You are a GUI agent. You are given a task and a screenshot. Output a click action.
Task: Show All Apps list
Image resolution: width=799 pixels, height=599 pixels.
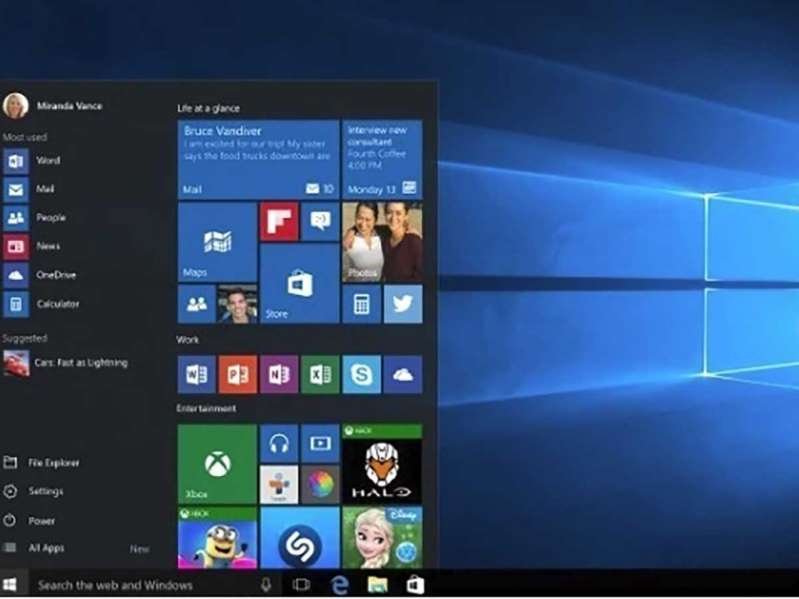[34, 549]
